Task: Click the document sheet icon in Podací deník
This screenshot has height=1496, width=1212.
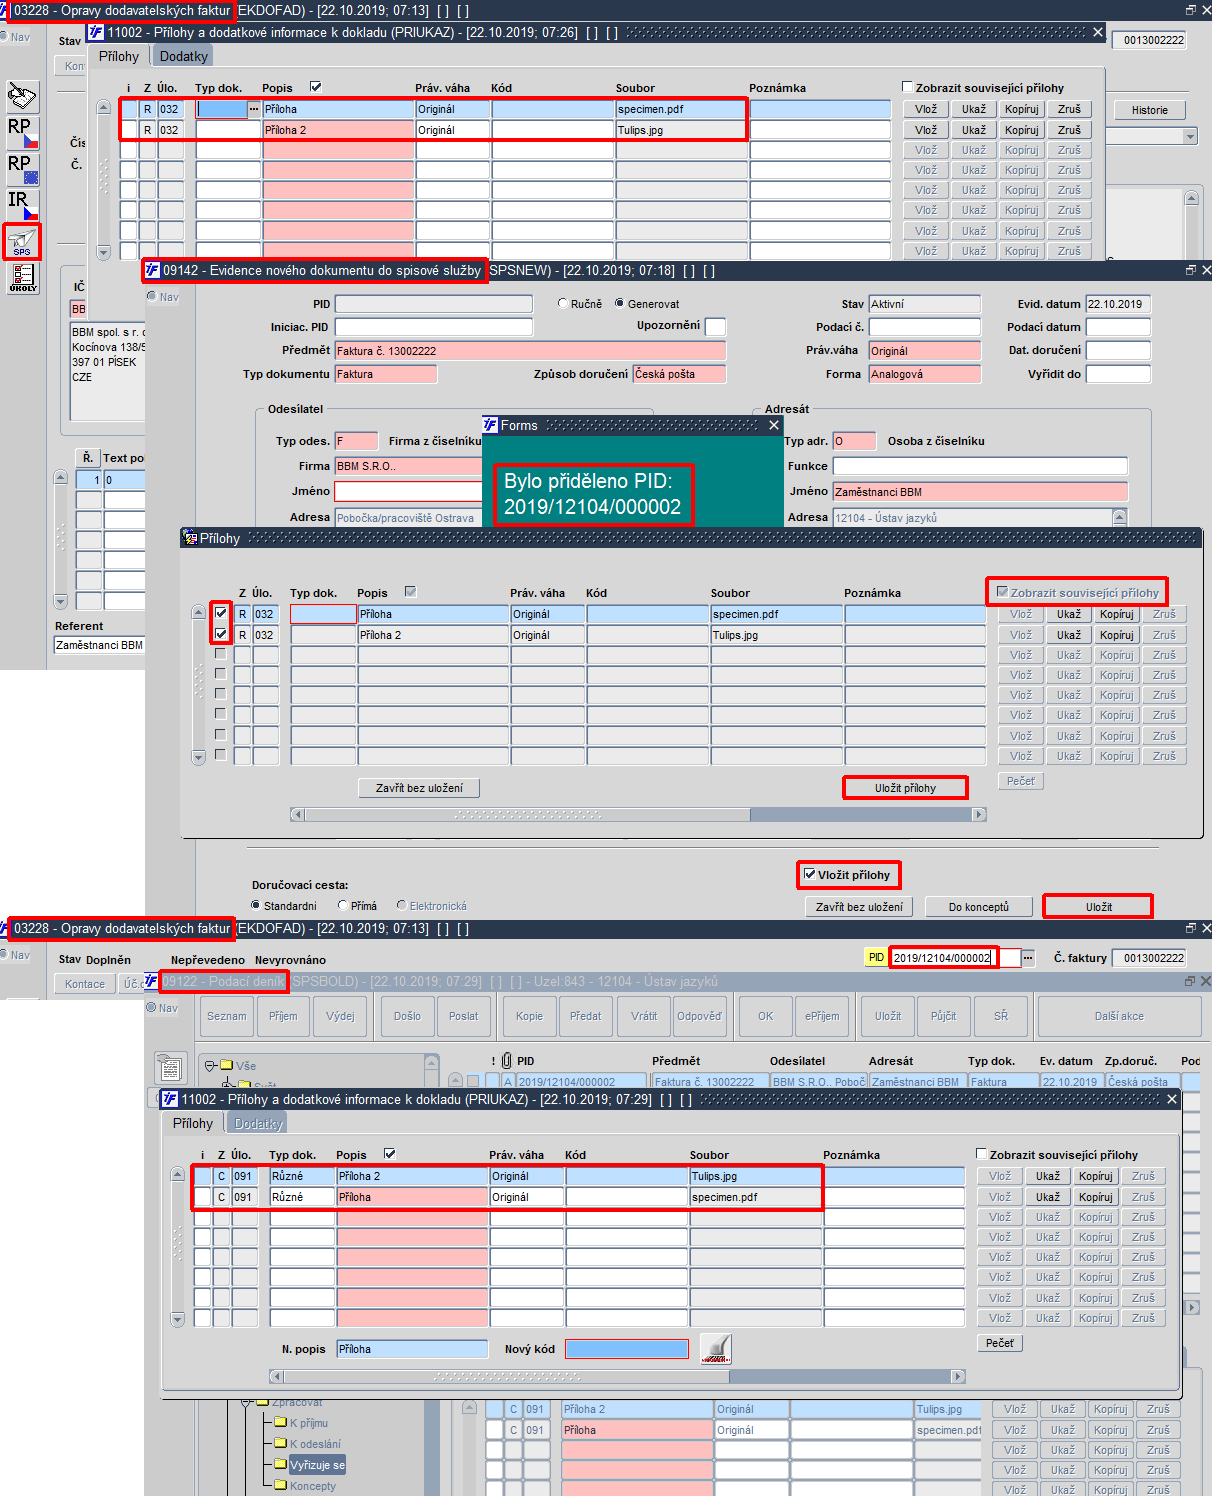Action: click(x=170, y=1068)
